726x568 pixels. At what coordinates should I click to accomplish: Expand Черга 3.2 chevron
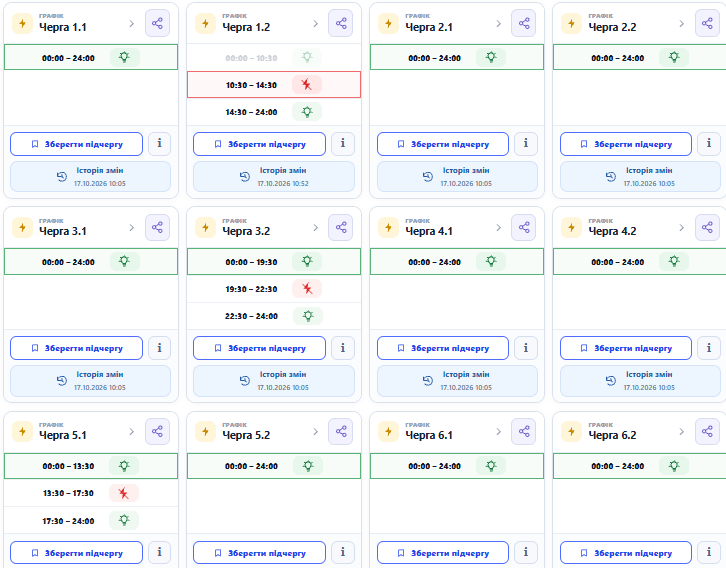tap(315, 228)
